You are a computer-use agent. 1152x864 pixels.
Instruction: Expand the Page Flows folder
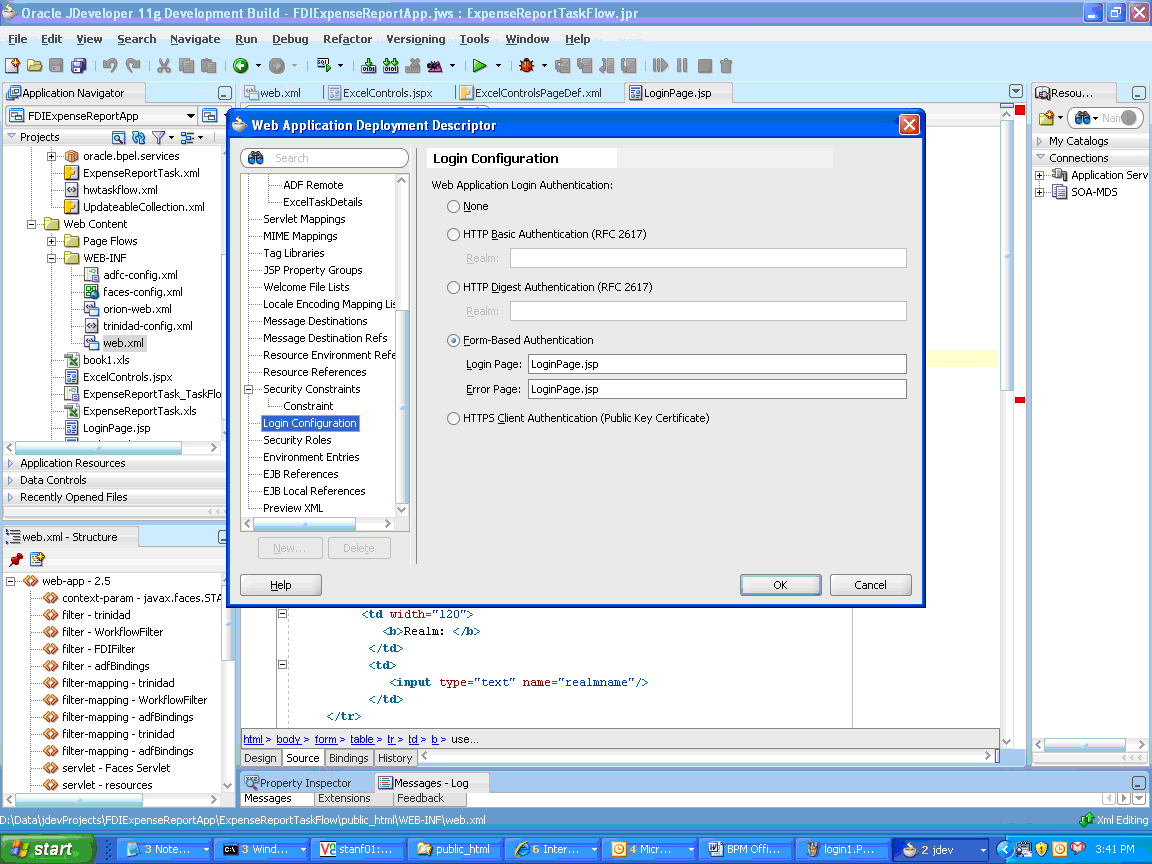(x=52, y=241)
